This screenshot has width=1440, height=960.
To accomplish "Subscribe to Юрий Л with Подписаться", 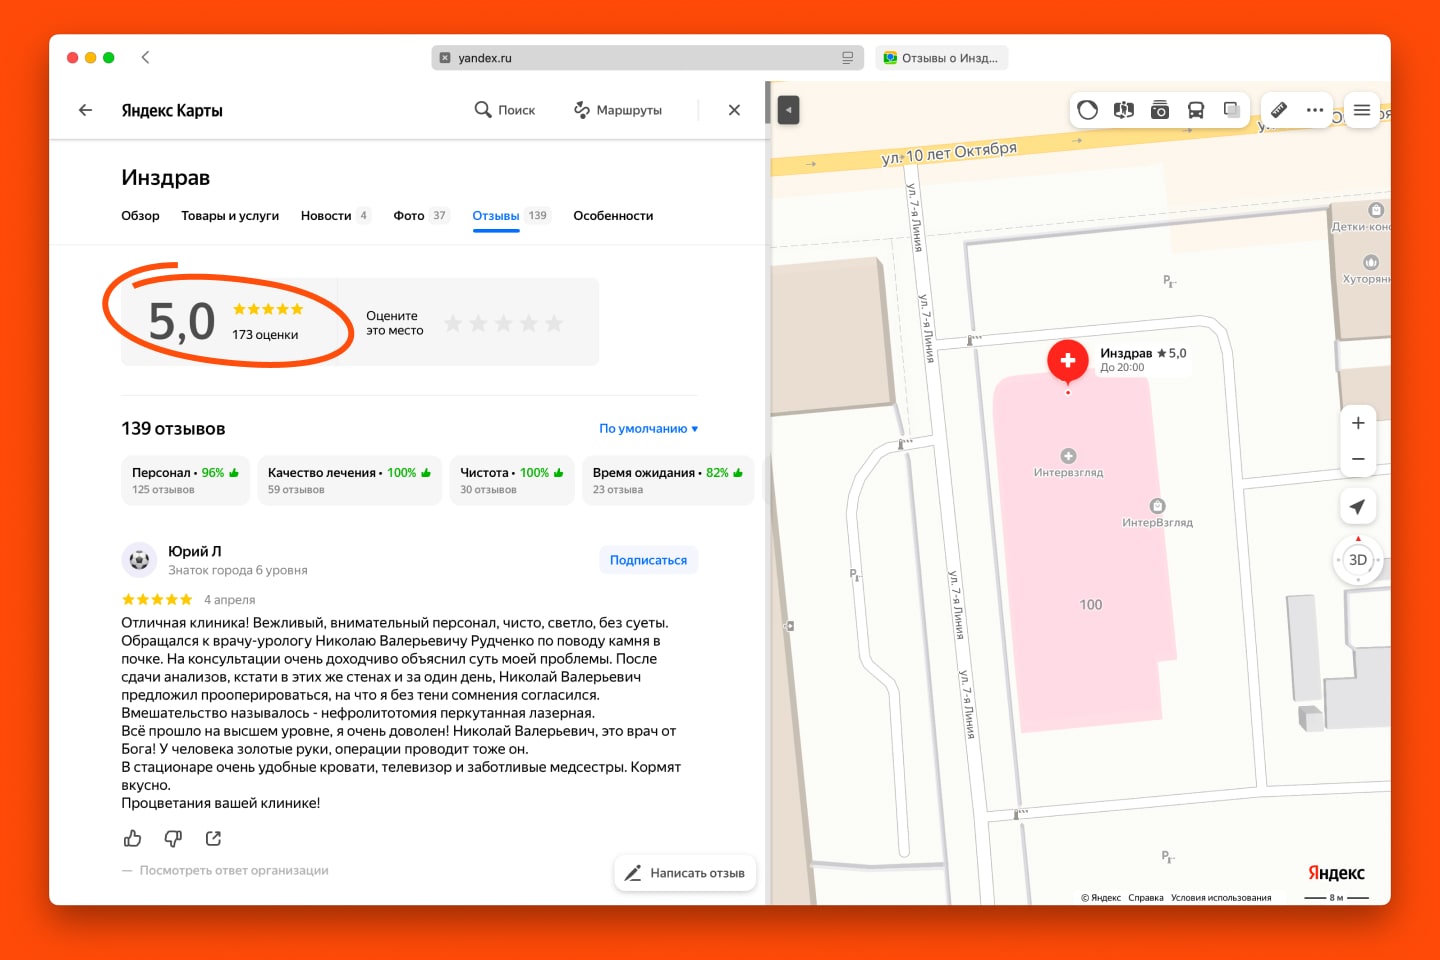I will (648, 560).
